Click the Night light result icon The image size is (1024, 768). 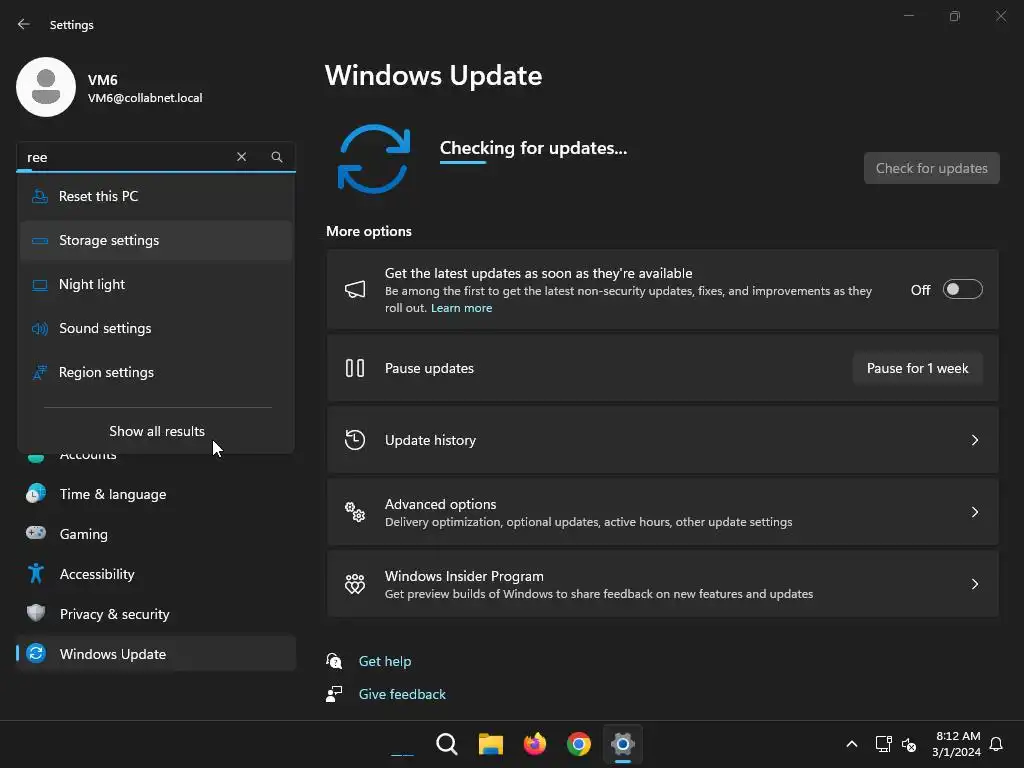pos(40,285)
